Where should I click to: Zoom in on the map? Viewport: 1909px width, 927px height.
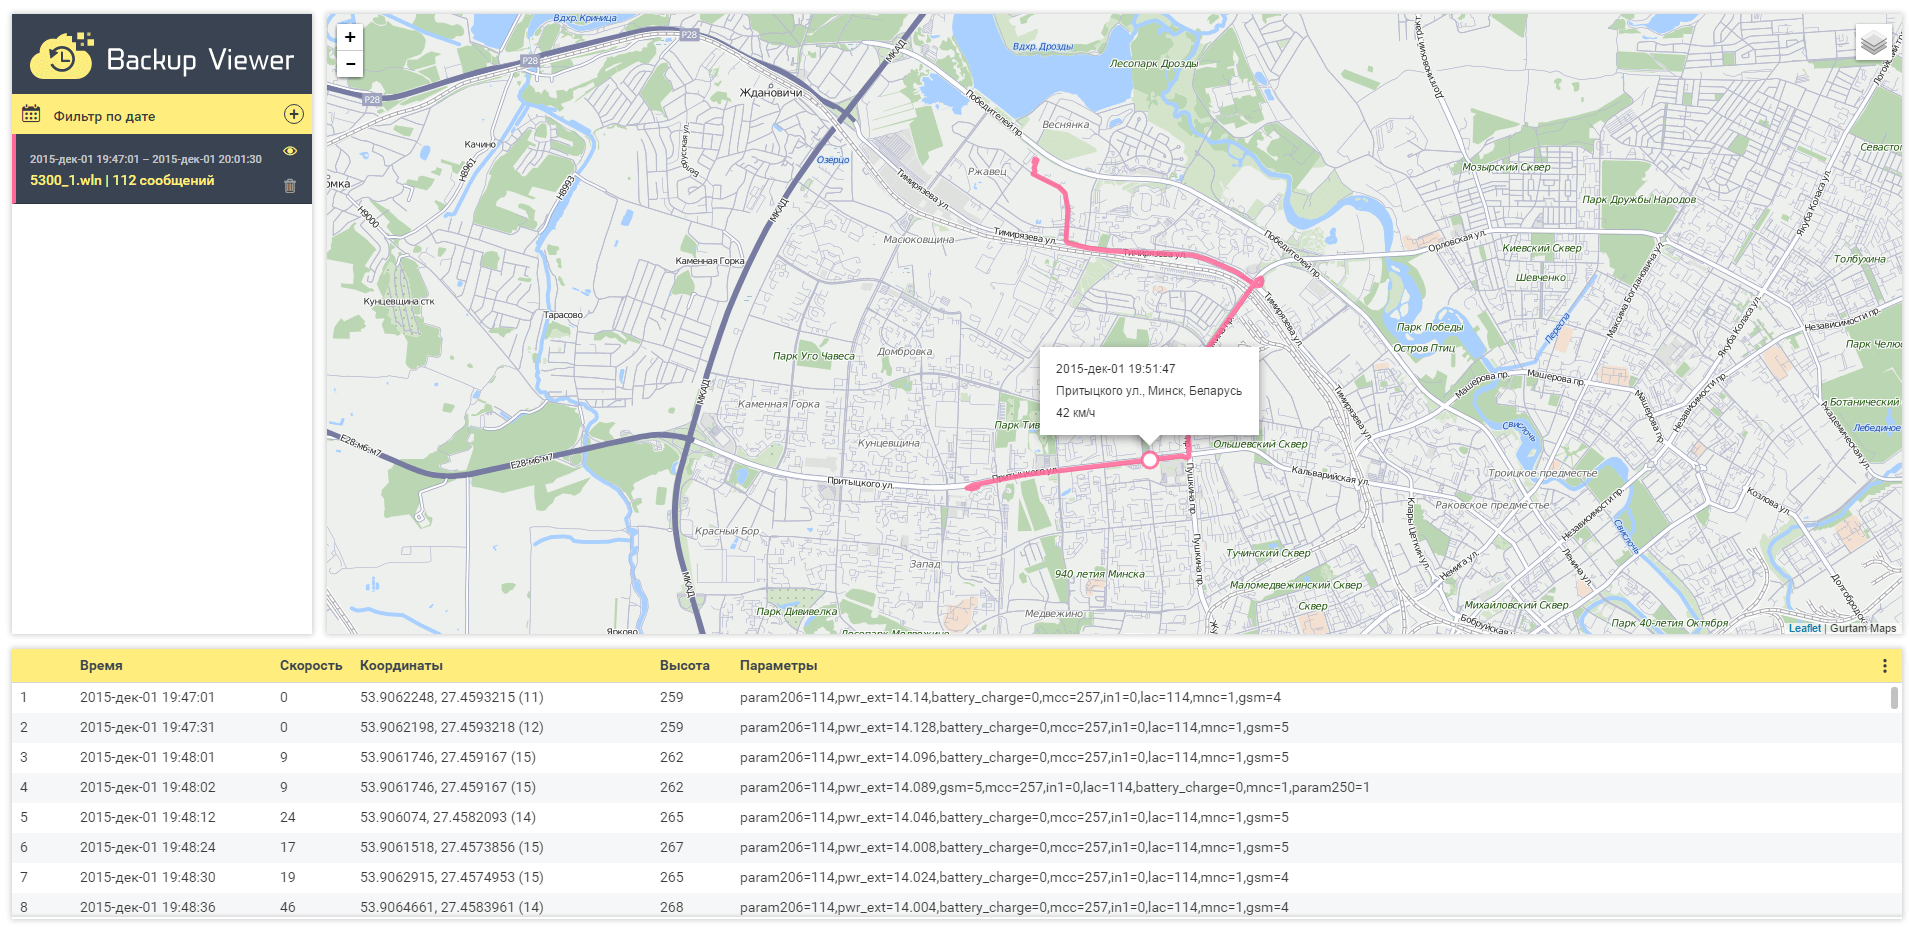tap(350, 37)
